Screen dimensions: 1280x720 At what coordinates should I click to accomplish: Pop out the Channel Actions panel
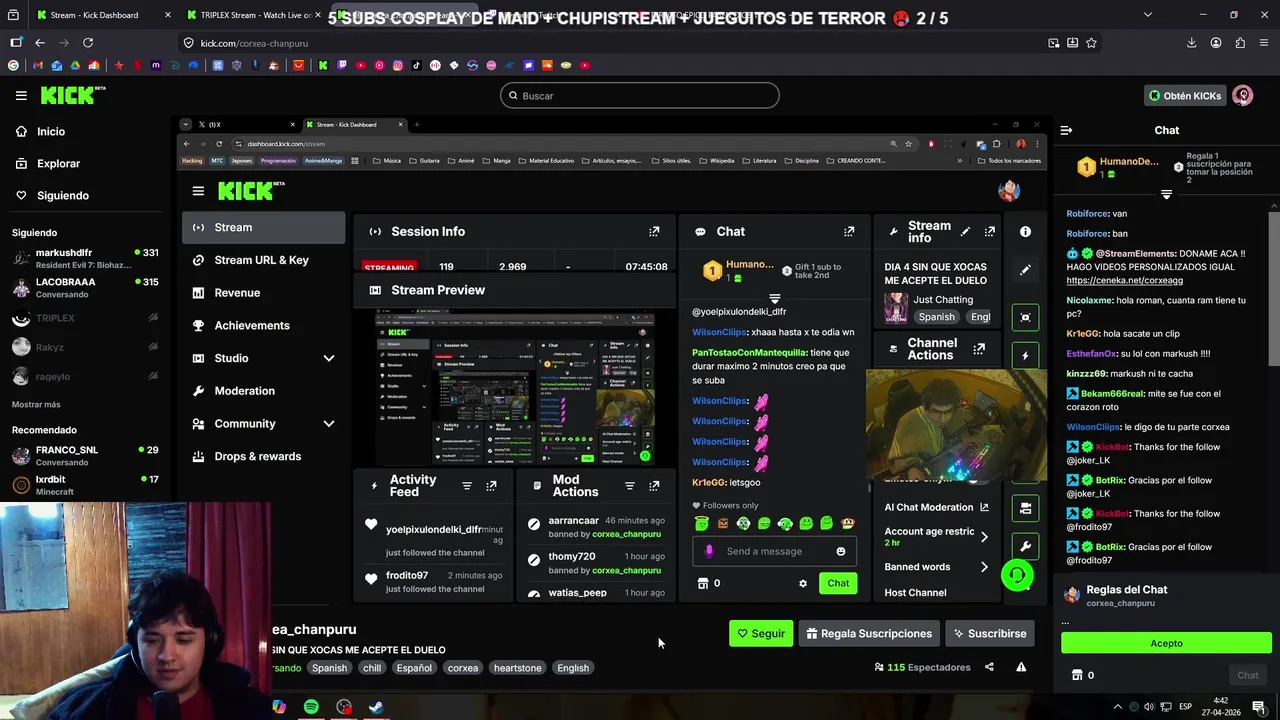coord(979,349)
